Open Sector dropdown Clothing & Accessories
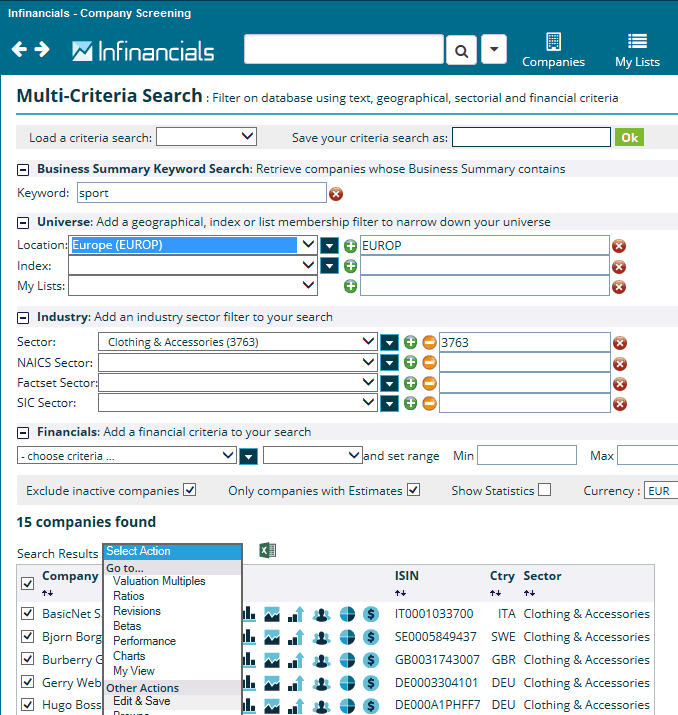The image size is (678, 715). point(238,342)
